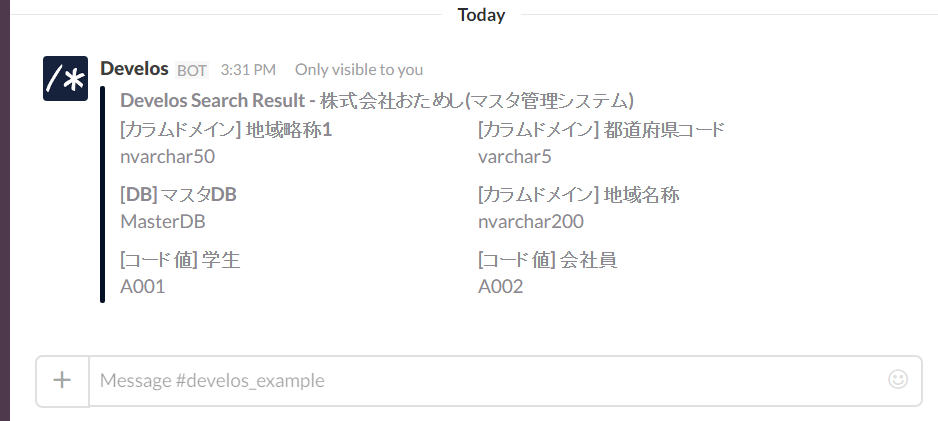The image size is (938, 421).
Task: Open the emoji picker smiley icon
Action: 897,379
